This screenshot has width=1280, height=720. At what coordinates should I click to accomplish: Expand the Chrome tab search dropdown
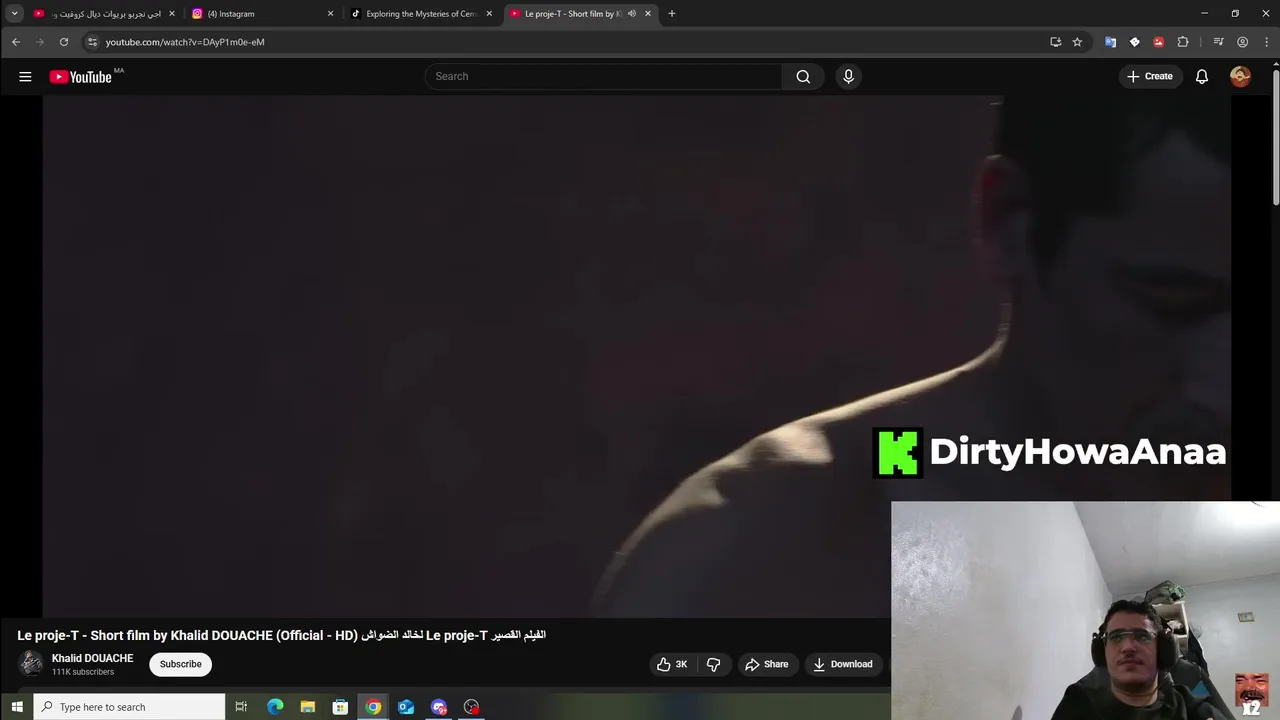pos(14,14)
